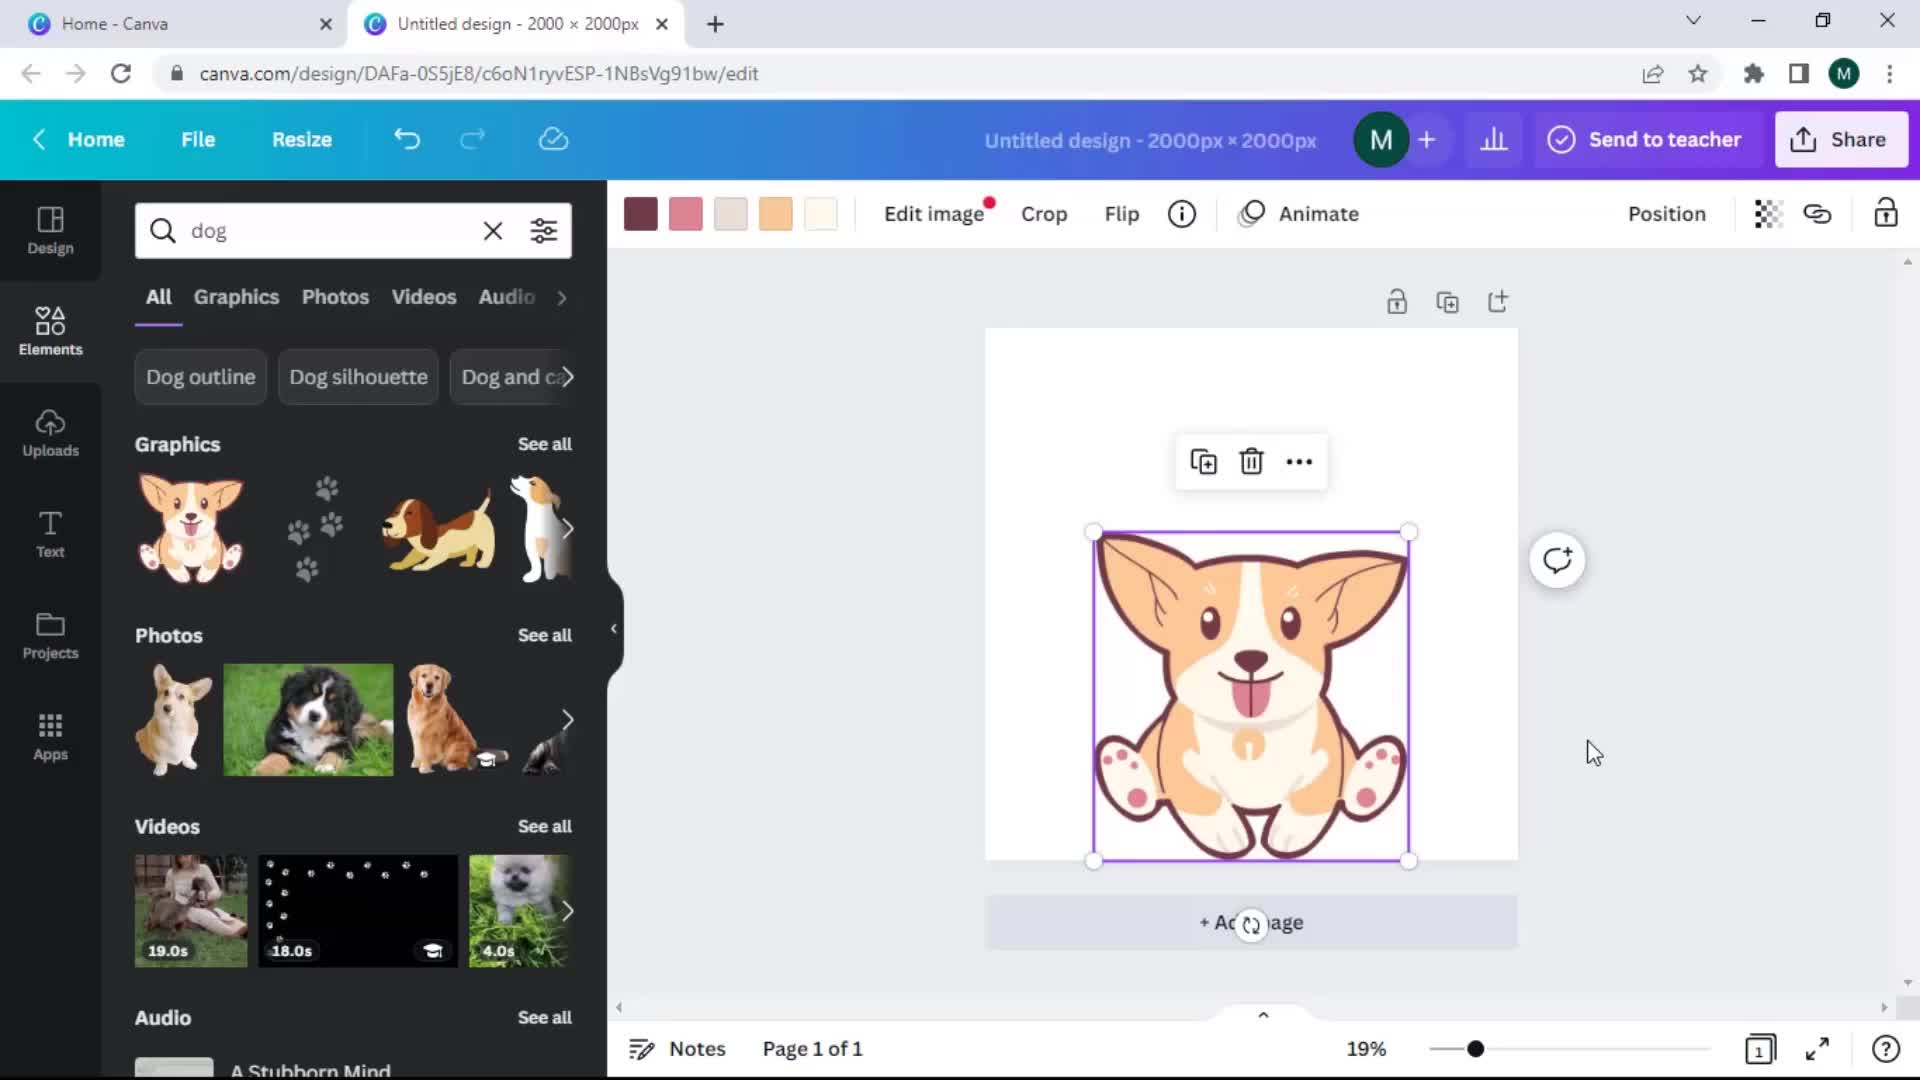Screen dimensions: 1920x1080
Task: Delete the selected corgi with trash icon
Action: (x=1251, y=461)
